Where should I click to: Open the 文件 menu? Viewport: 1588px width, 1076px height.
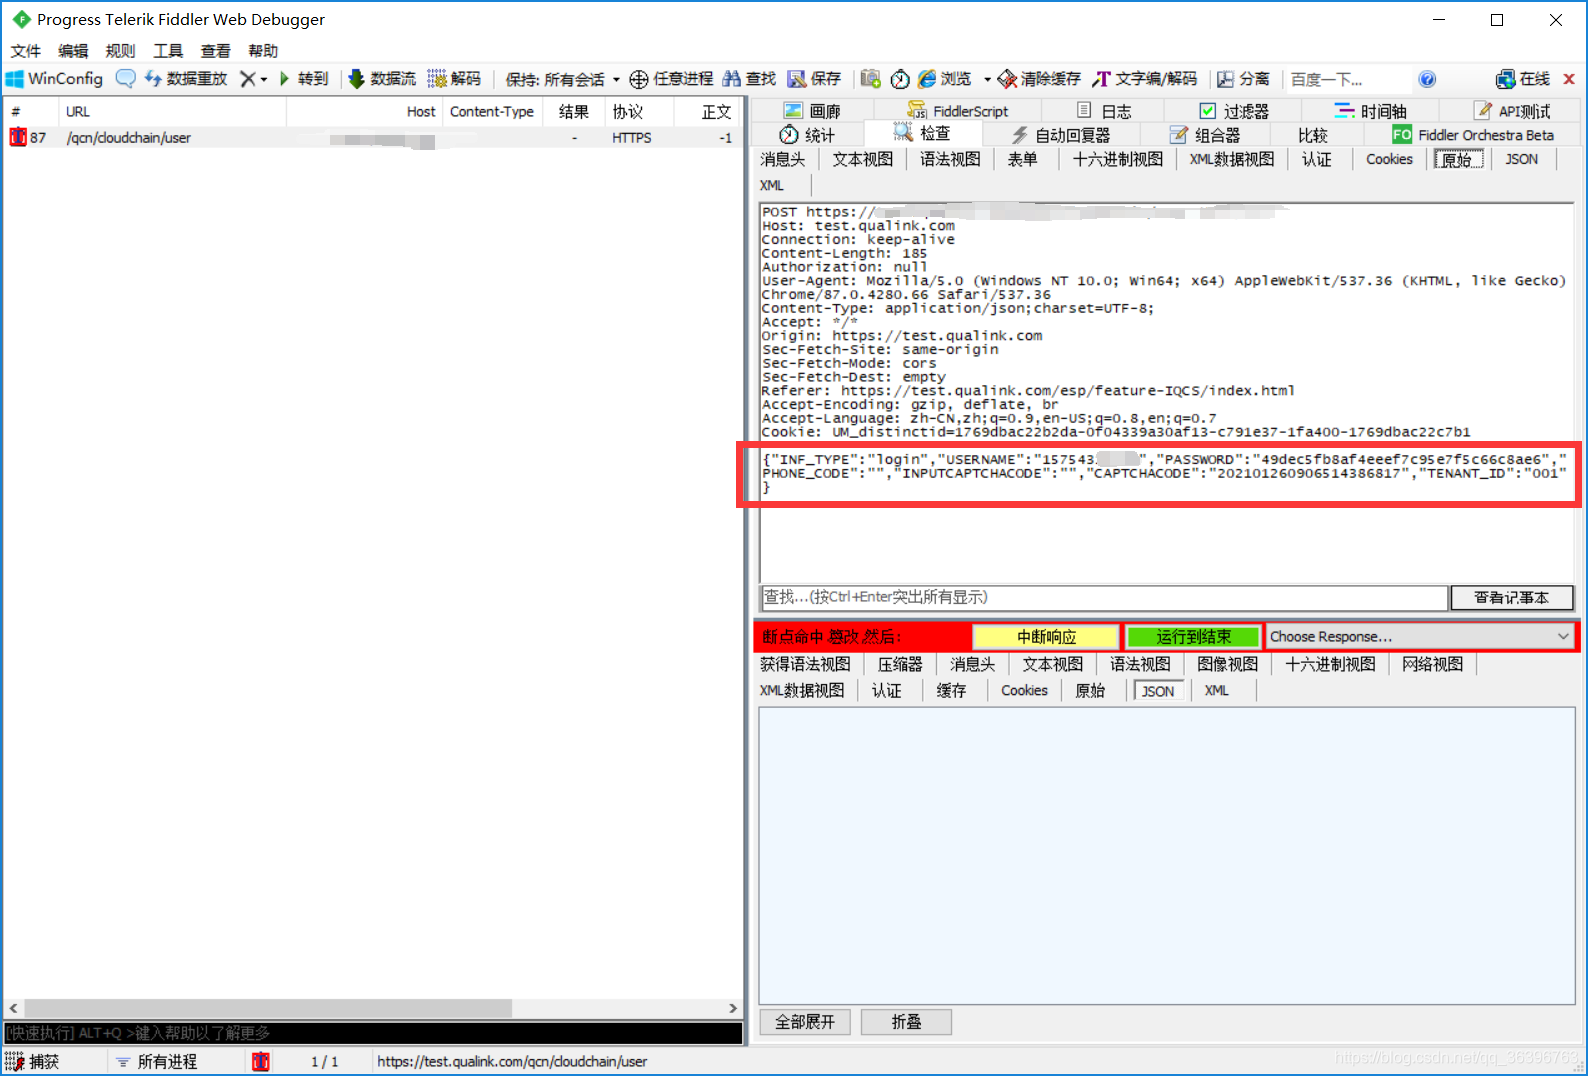point(26,51)
